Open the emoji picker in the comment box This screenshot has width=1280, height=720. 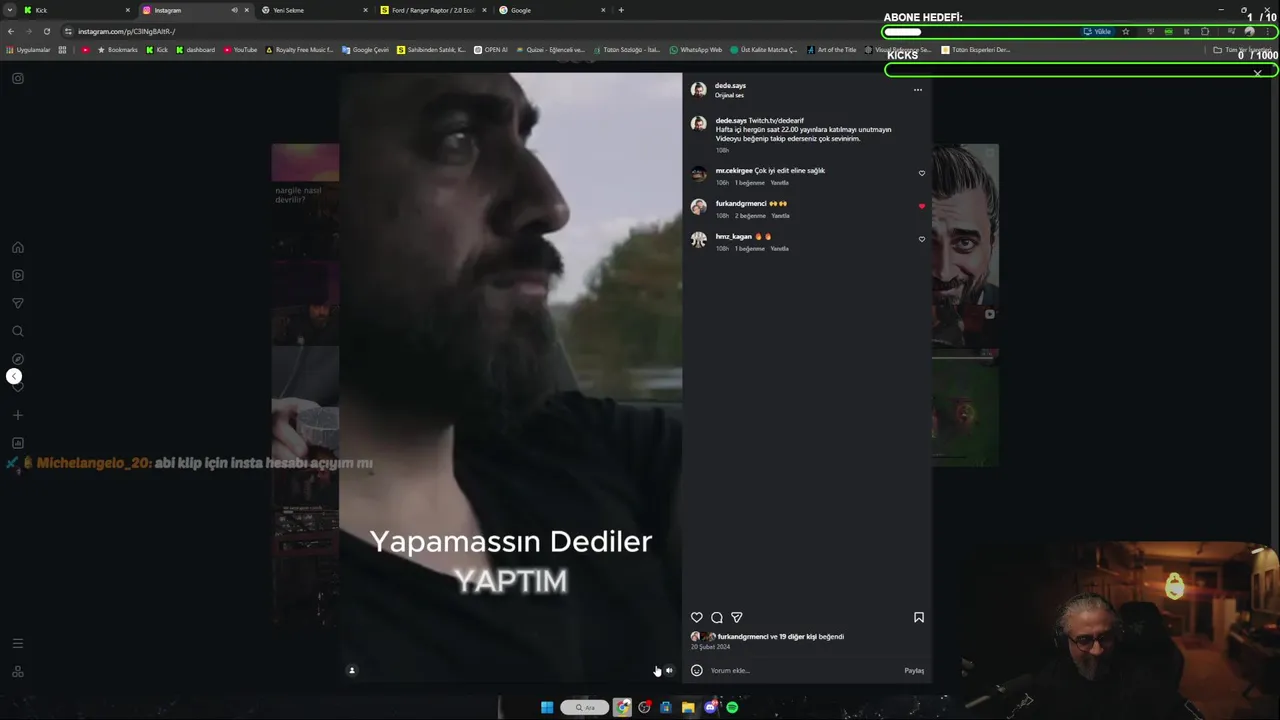697,670
